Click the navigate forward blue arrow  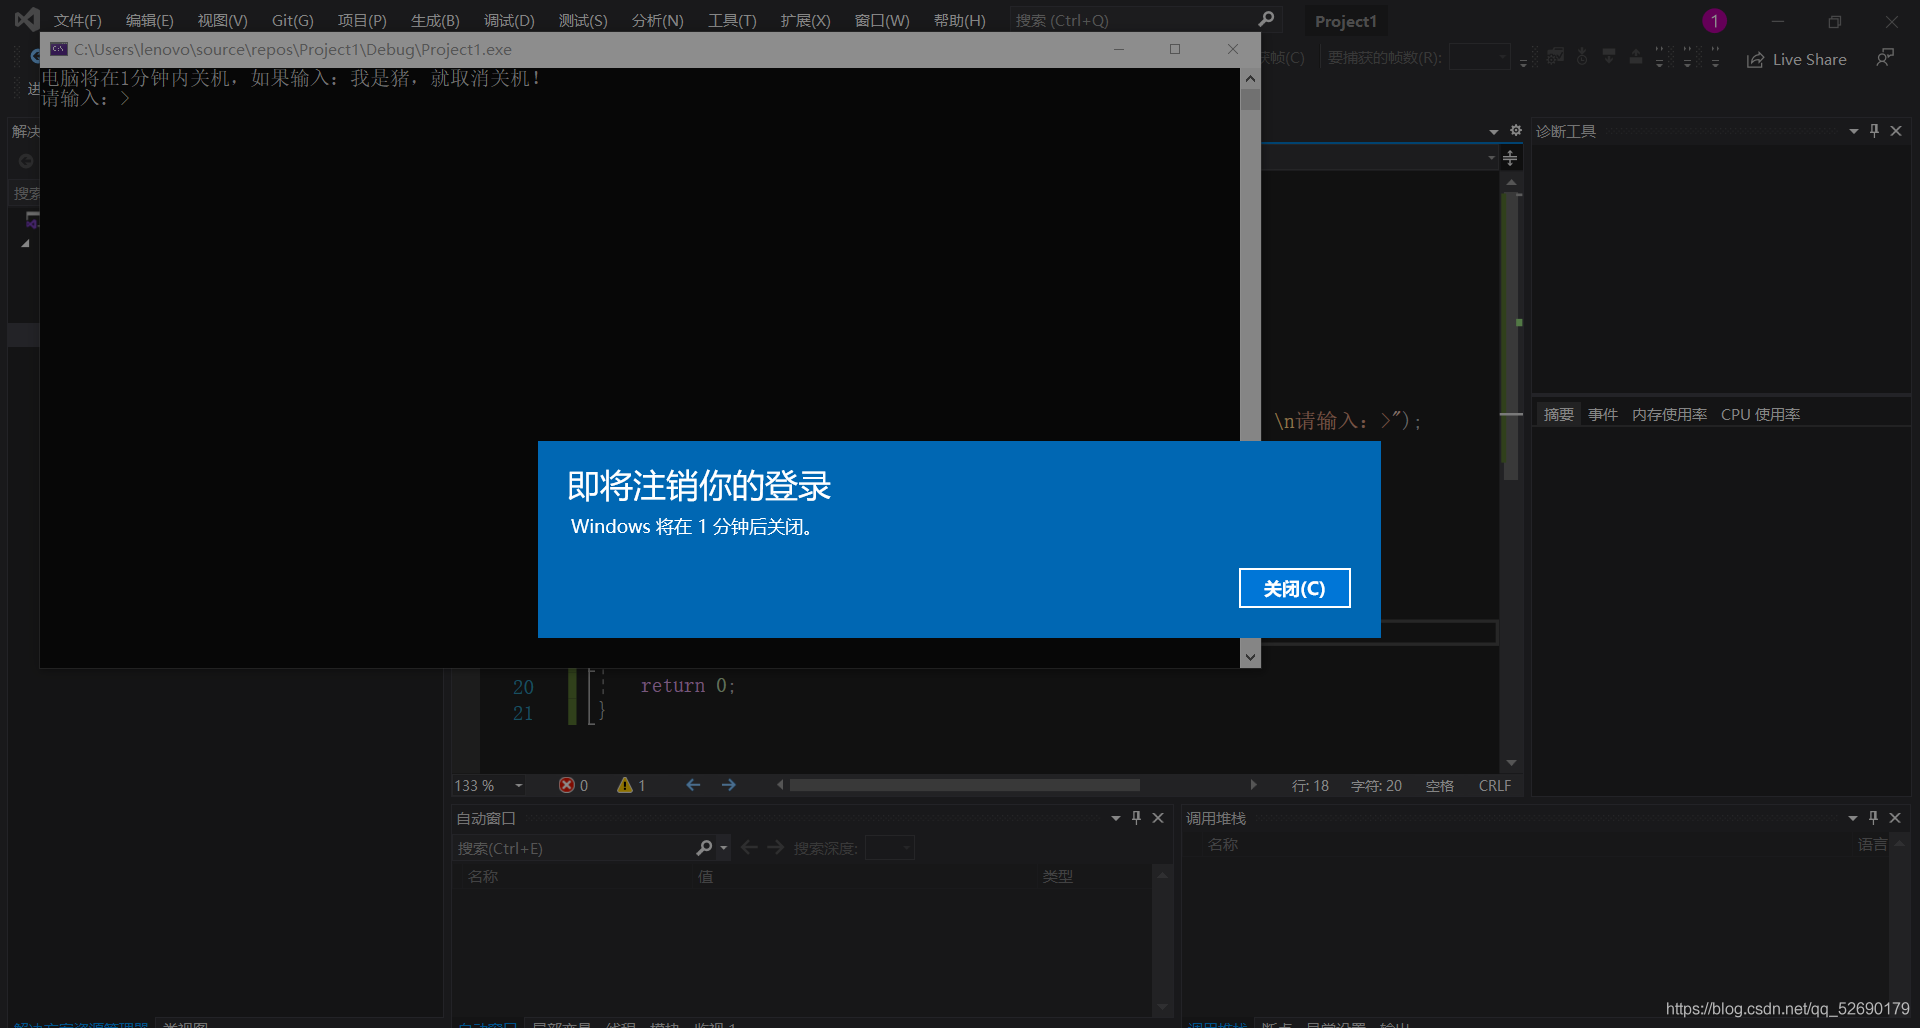729,785
